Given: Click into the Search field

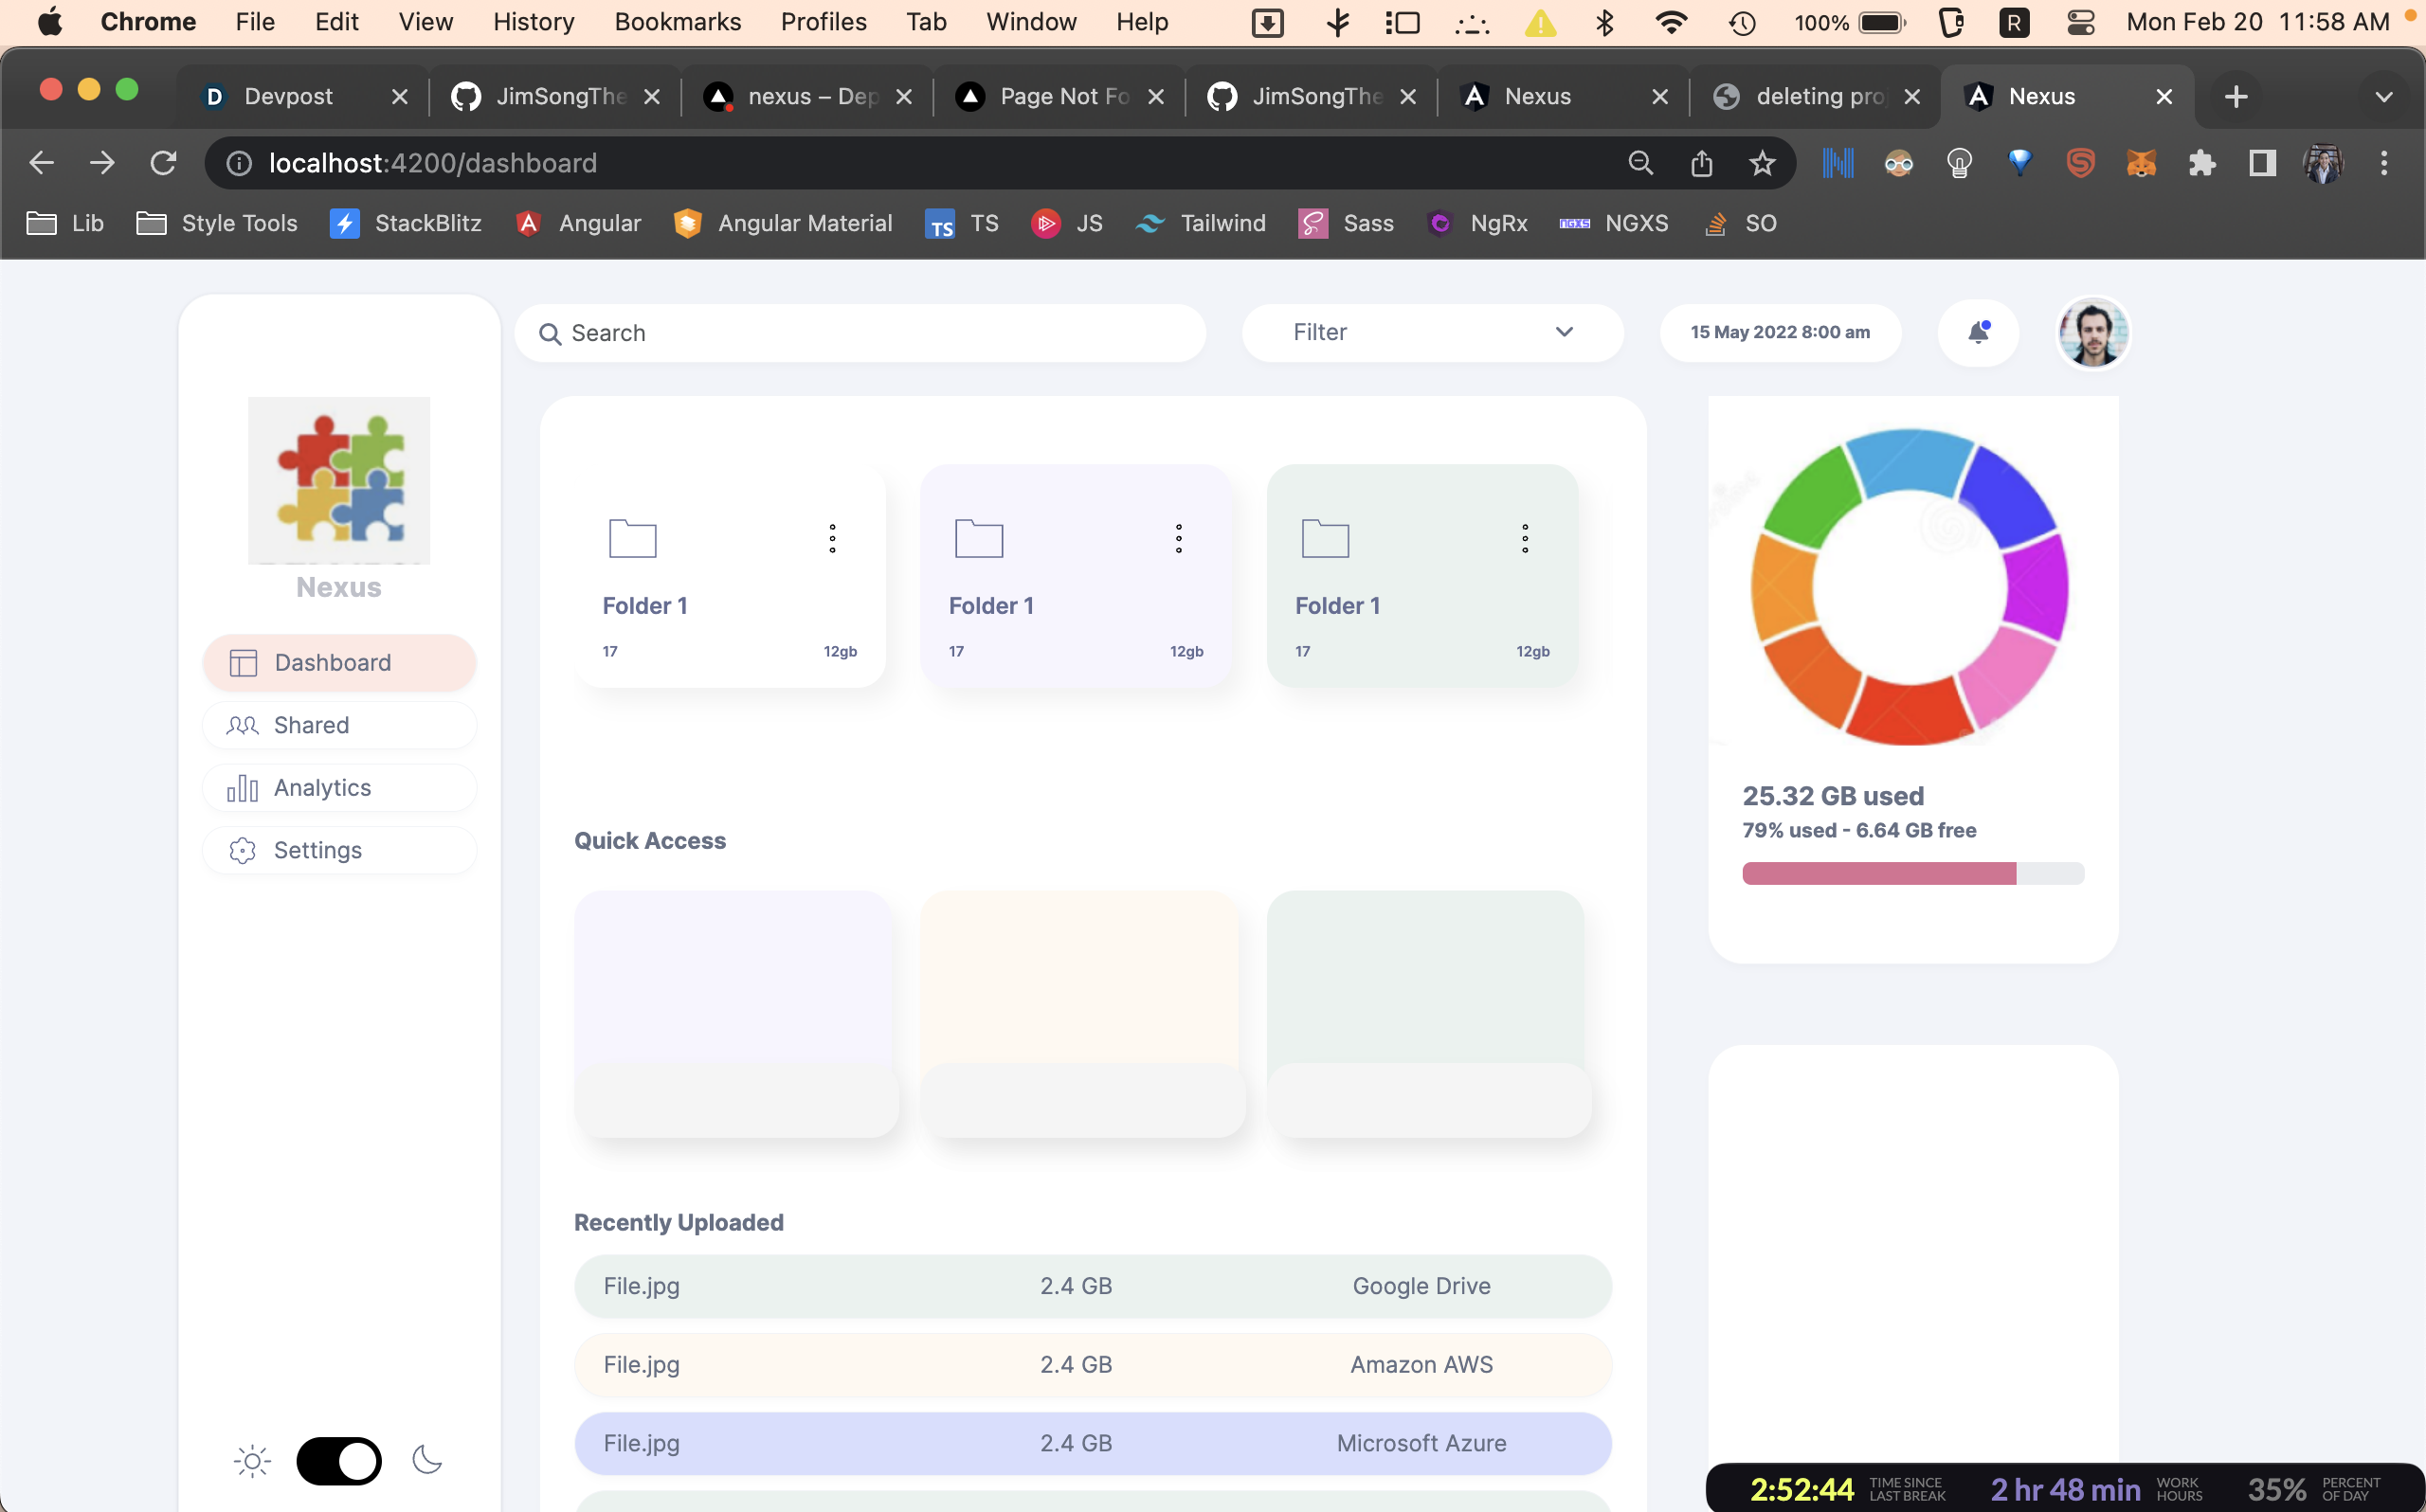Looking at the screenshot, I should tap(860, 333).
